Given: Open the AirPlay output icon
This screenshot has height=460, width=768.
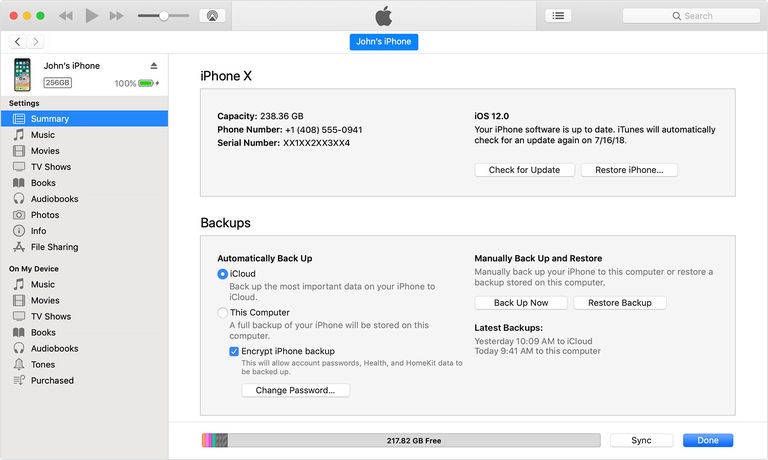Looking at the screenshot, I should click(x=212, y=16).
